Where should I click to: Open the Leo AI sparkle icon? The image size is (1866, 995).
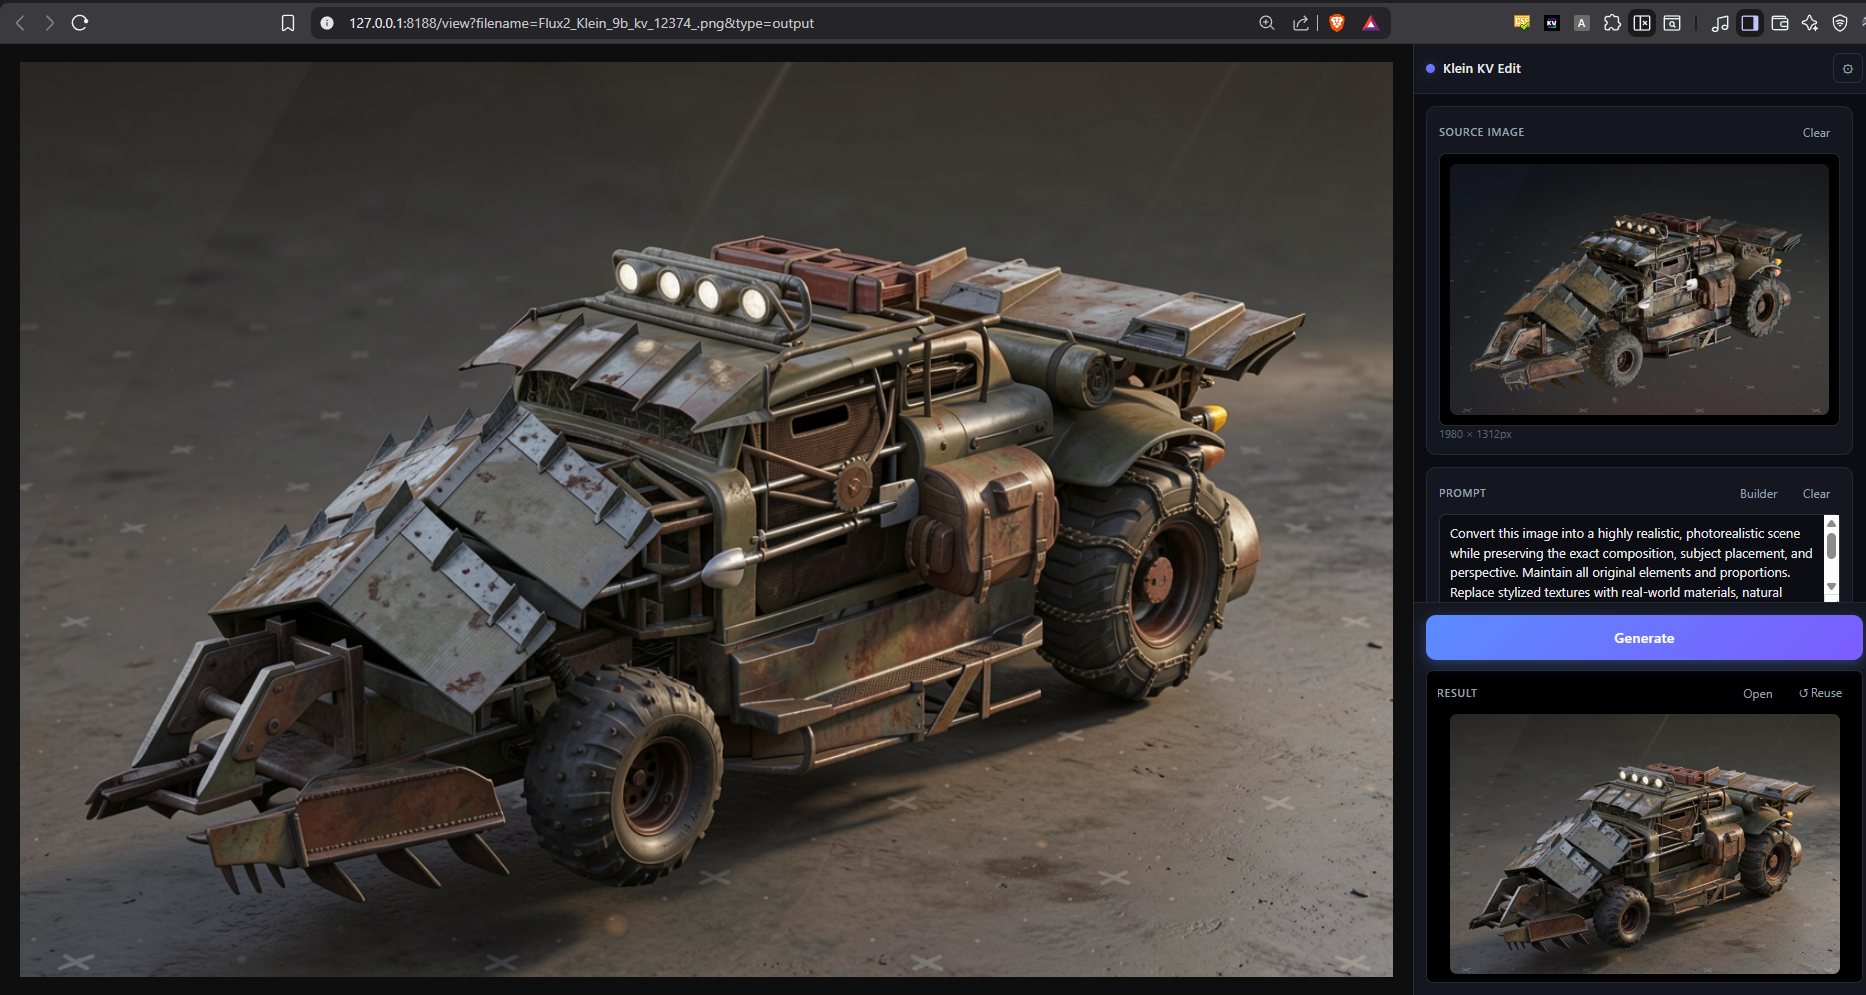coord(1810,23)
